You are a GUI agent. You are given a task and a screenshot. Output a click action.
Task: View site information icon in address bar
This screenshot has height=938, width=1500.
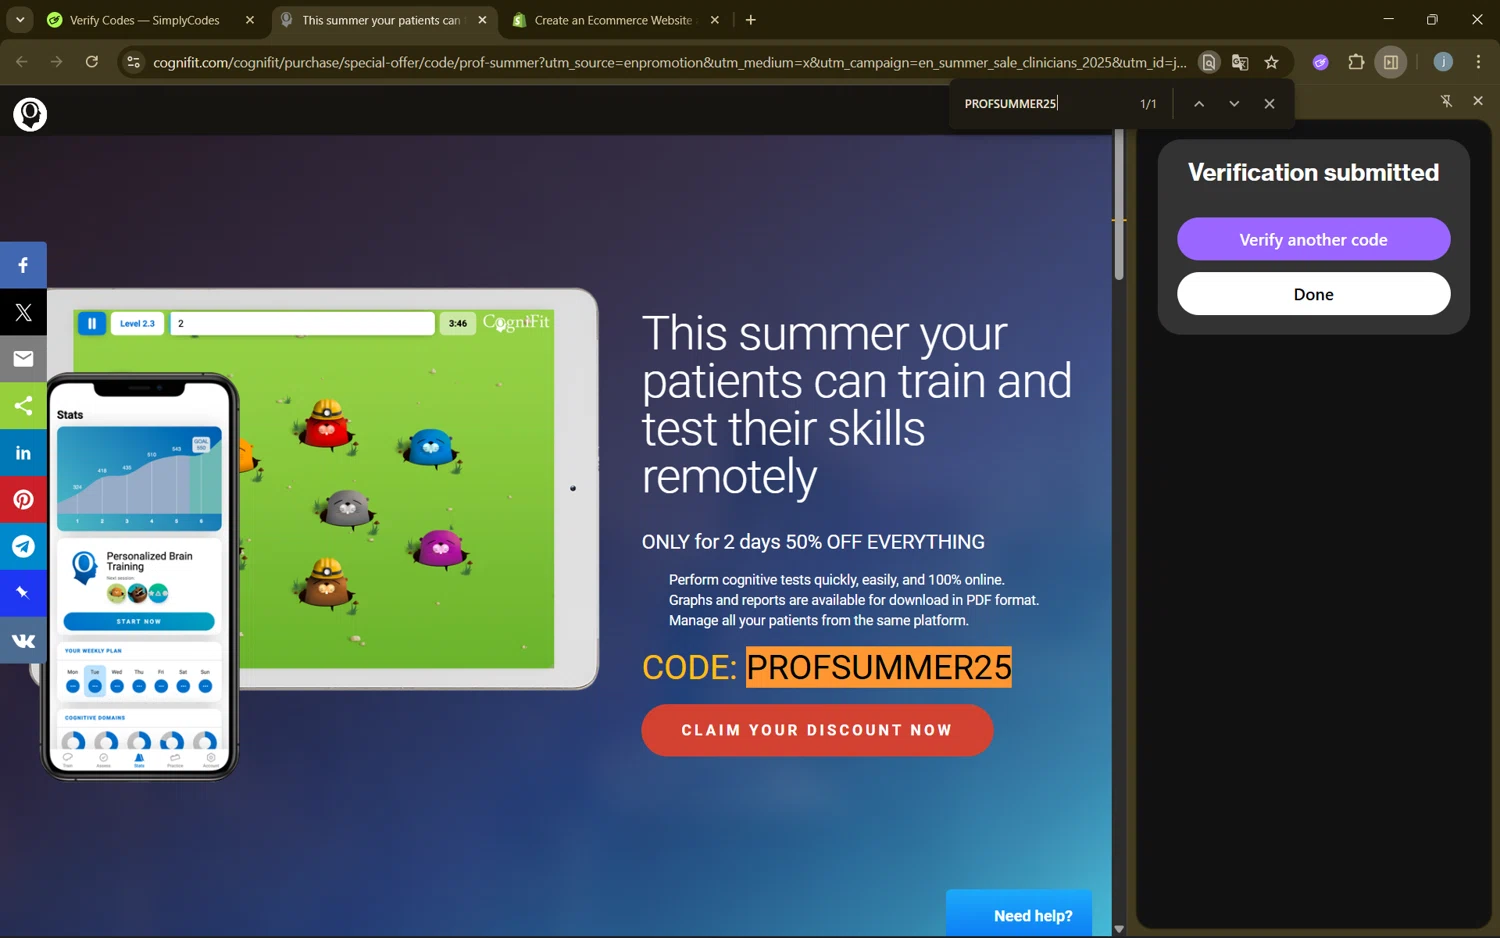point(133,62)
